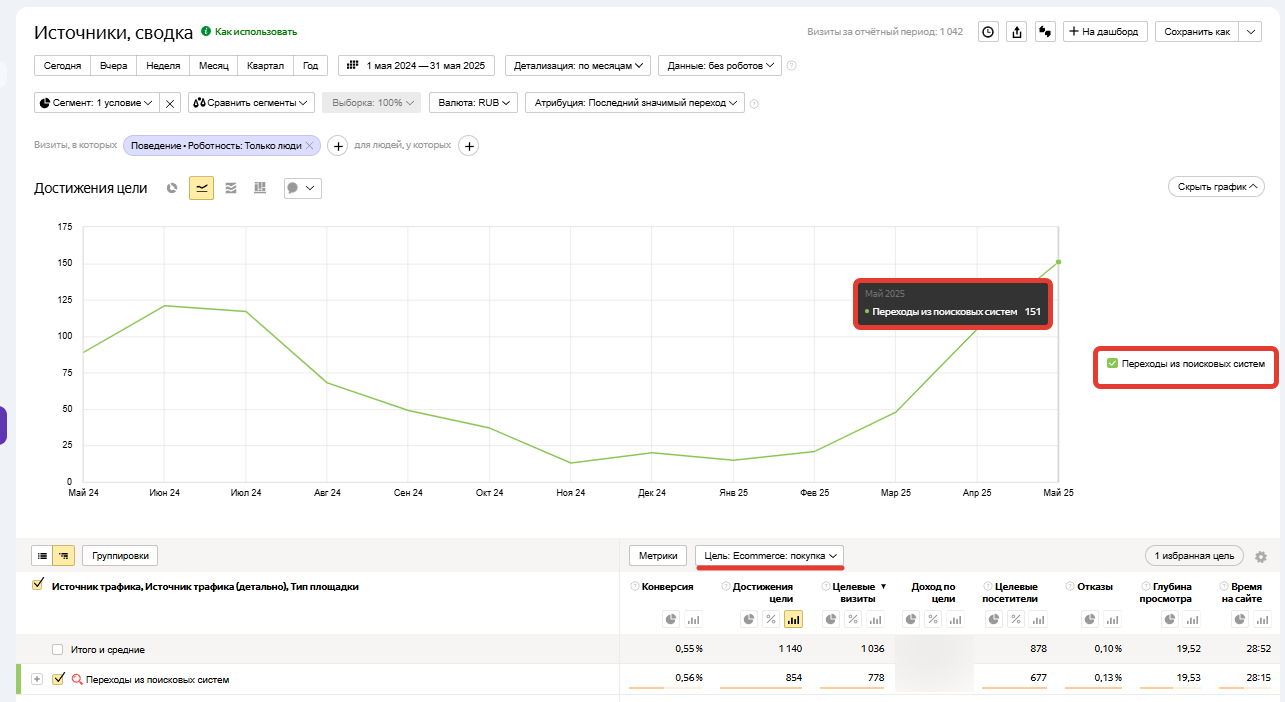Viewport: 1285px width, 702px height.
Task: Click 'Как использовать' help link
Action: pos(255,32)
